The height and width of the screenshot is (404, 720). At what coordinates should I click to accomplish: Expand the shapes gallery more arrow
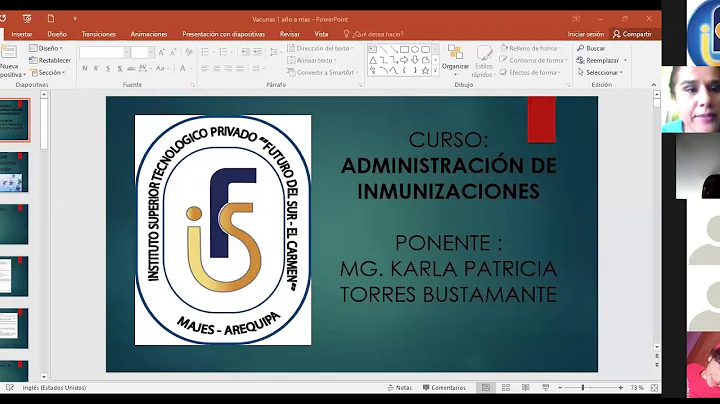click(435, 71)
